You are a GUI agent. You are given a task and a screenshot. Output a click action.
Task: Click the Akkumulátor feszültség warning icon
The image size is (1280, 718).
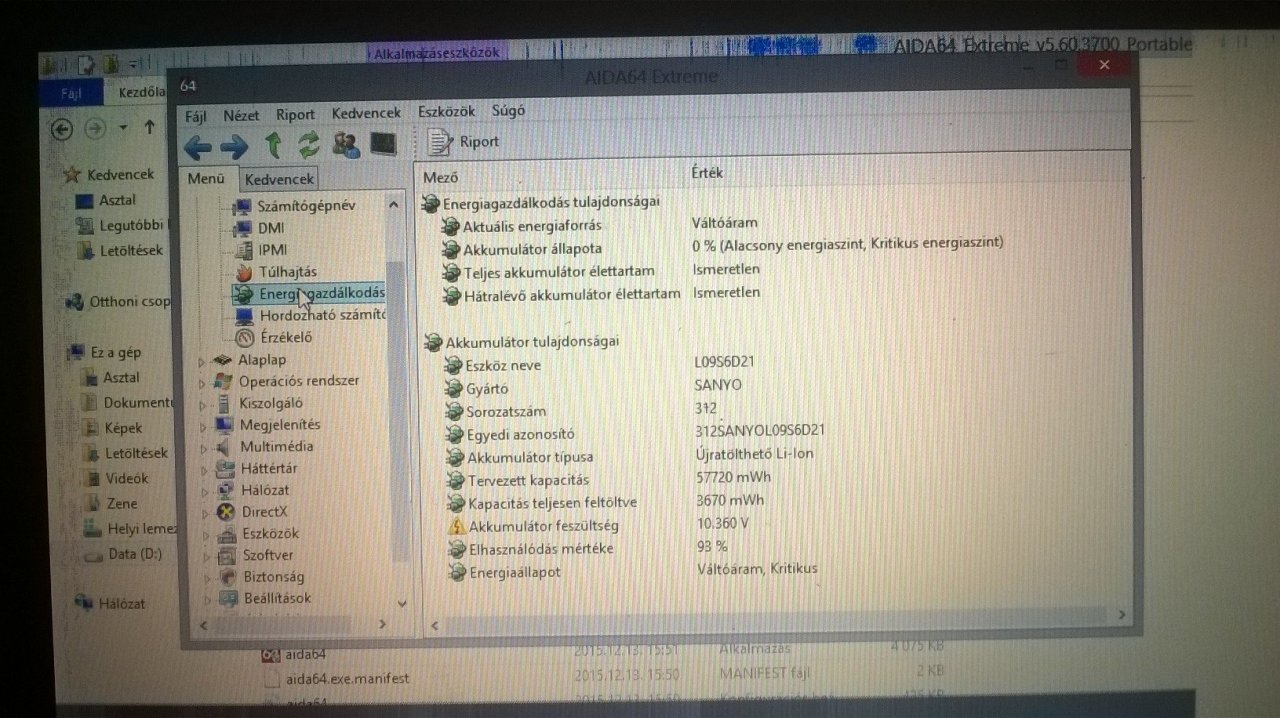tap(457, 525)
